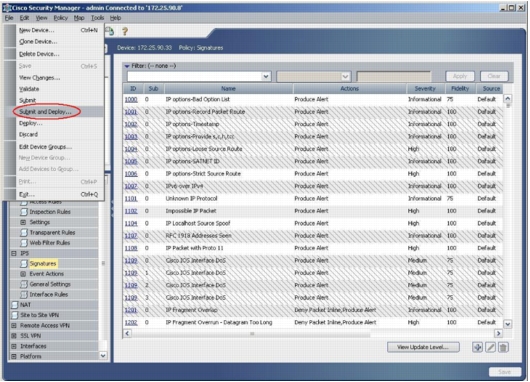The width and height of the screenshot is (530, 382).
Task: Click the table scroll up arrow
Action: point(507,99)
